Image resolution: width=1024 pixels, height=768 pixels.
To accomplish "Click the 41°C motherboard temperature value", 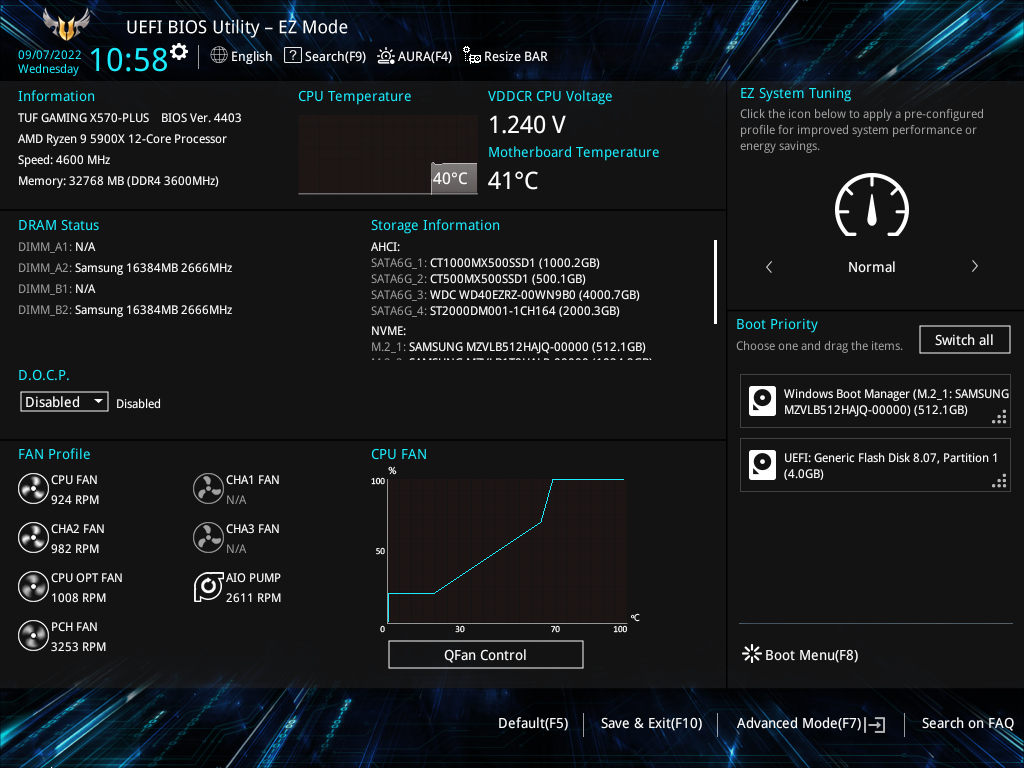I will (x=513, y=180).
